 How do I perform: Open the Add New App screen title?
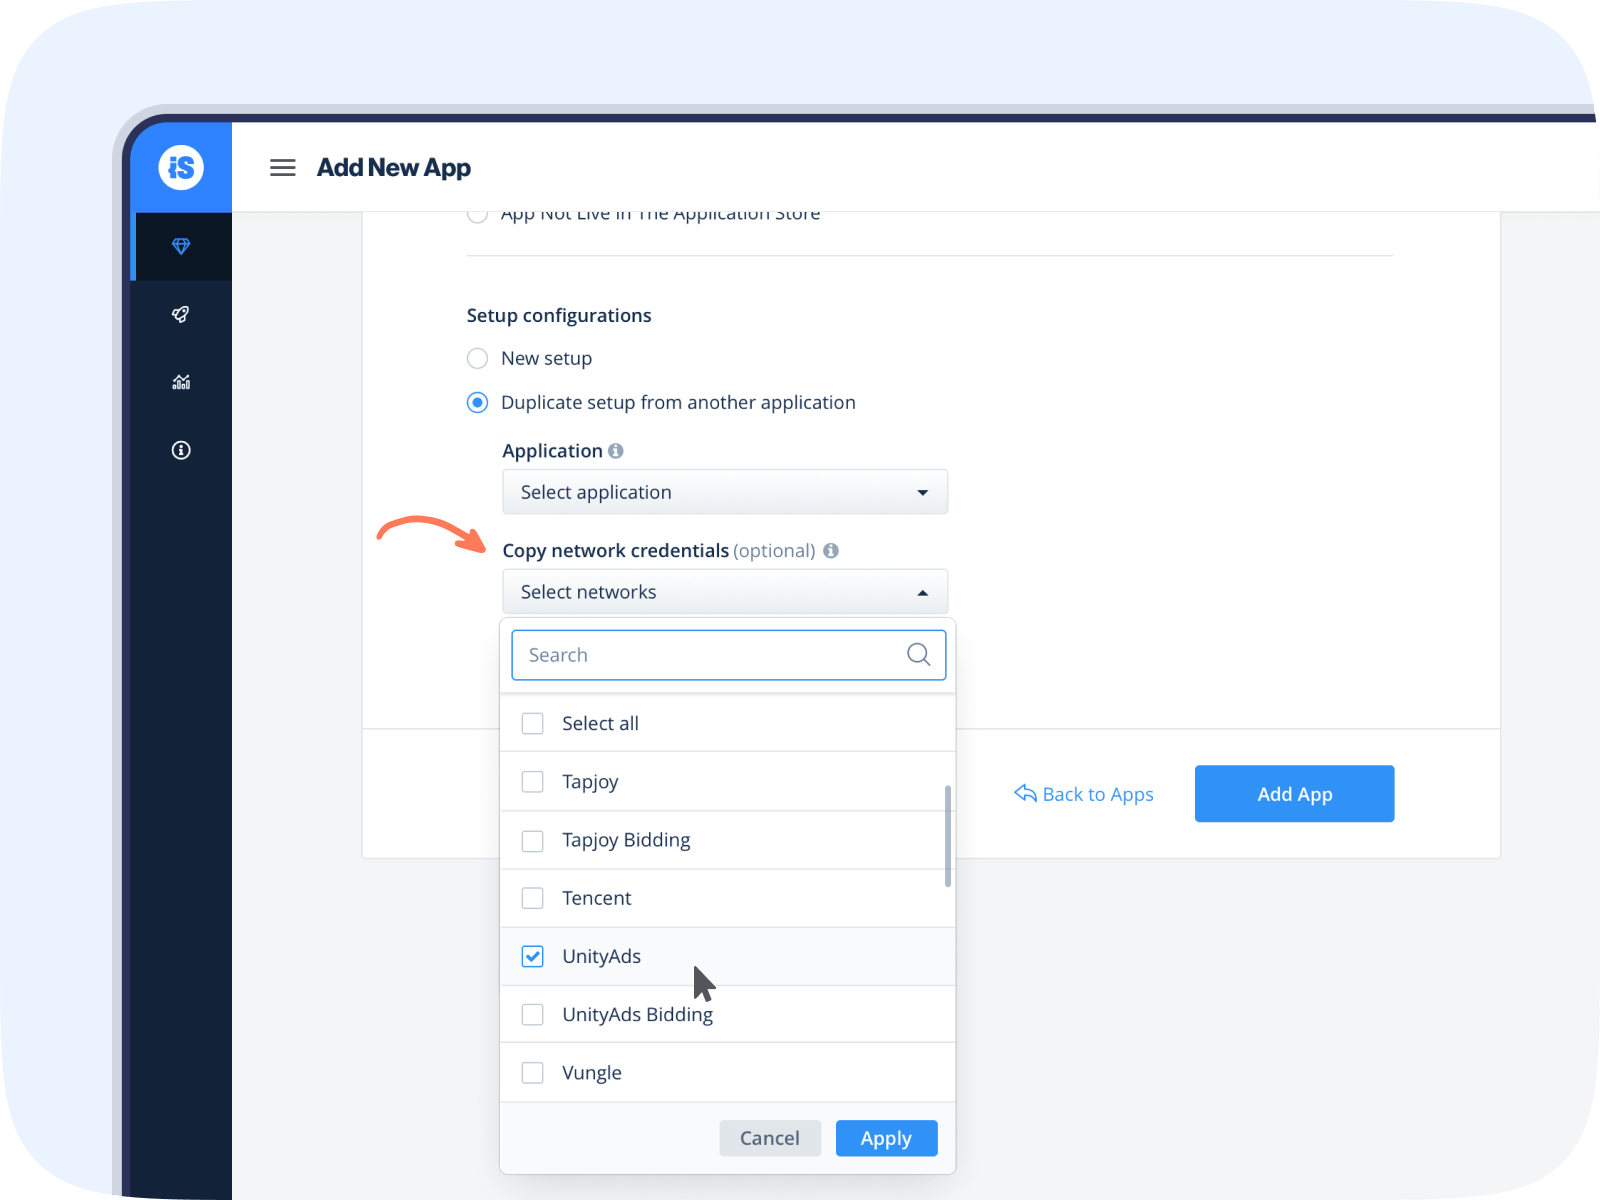(x=394, y=167)
